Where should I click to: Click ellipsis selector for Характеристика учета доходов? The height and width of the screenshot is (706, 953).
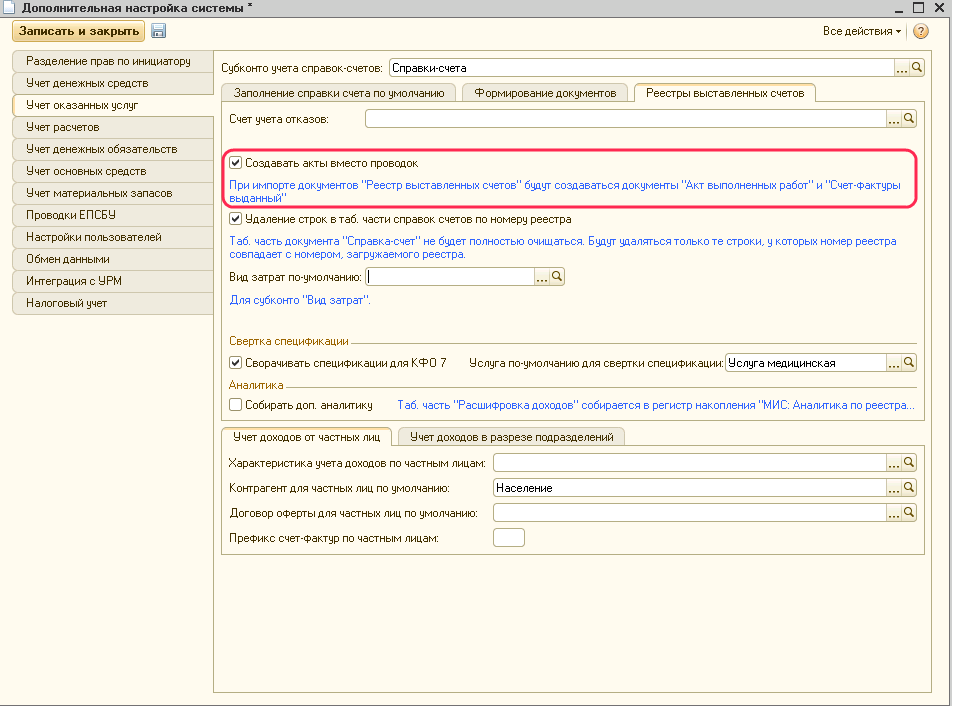tap(894, 463)
